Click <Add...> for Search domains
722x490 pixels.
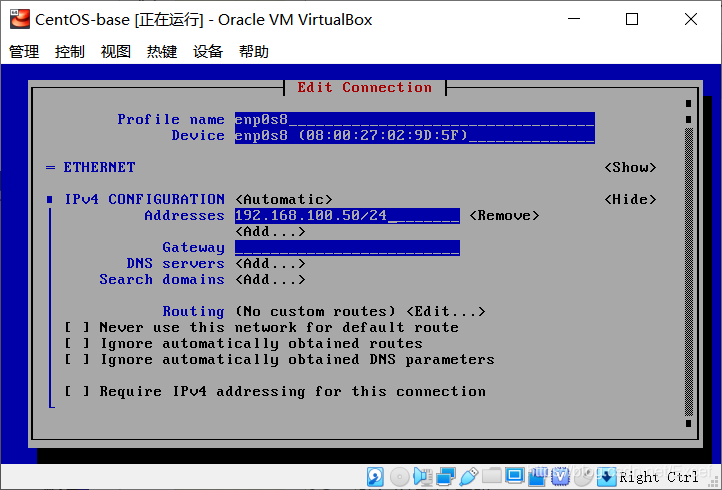270,280
